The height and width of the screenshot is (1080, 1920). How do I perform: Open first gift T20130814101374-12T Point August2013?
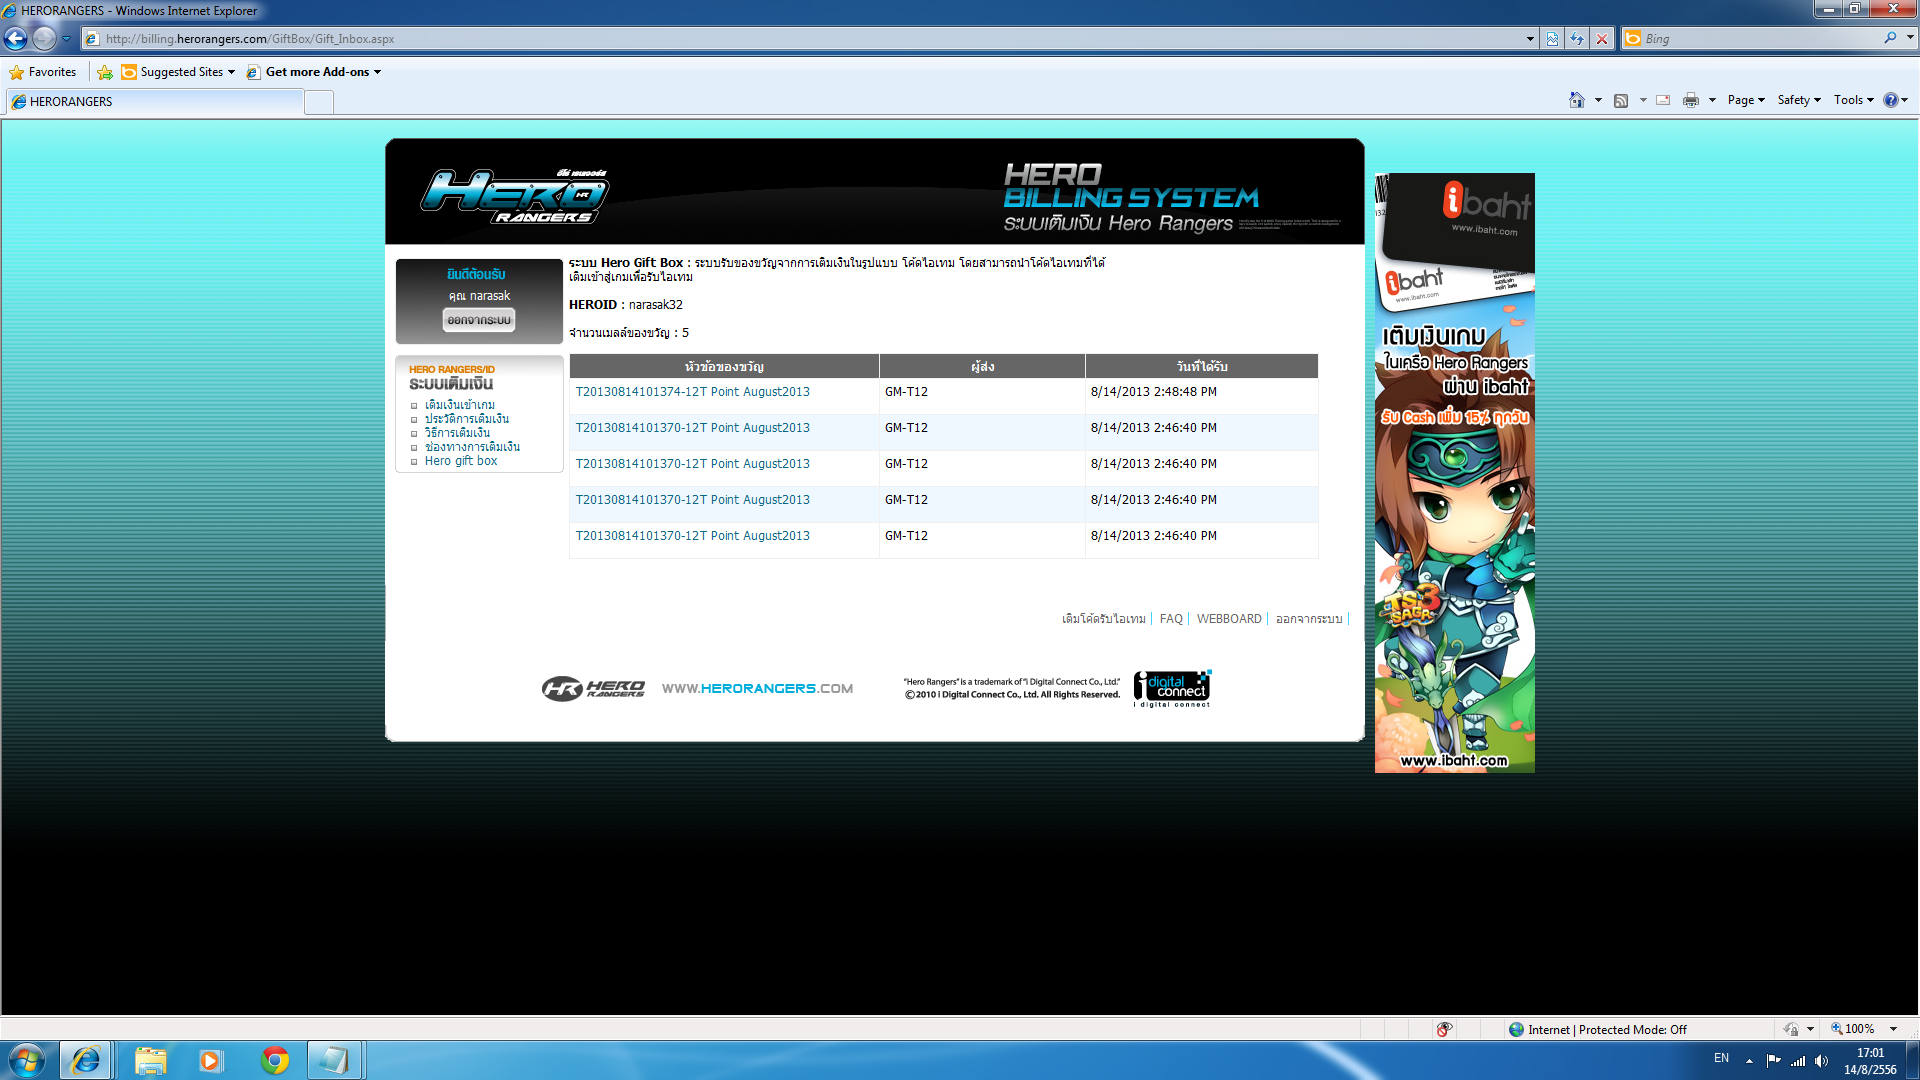pyautogui.click(x=692, y=392)
